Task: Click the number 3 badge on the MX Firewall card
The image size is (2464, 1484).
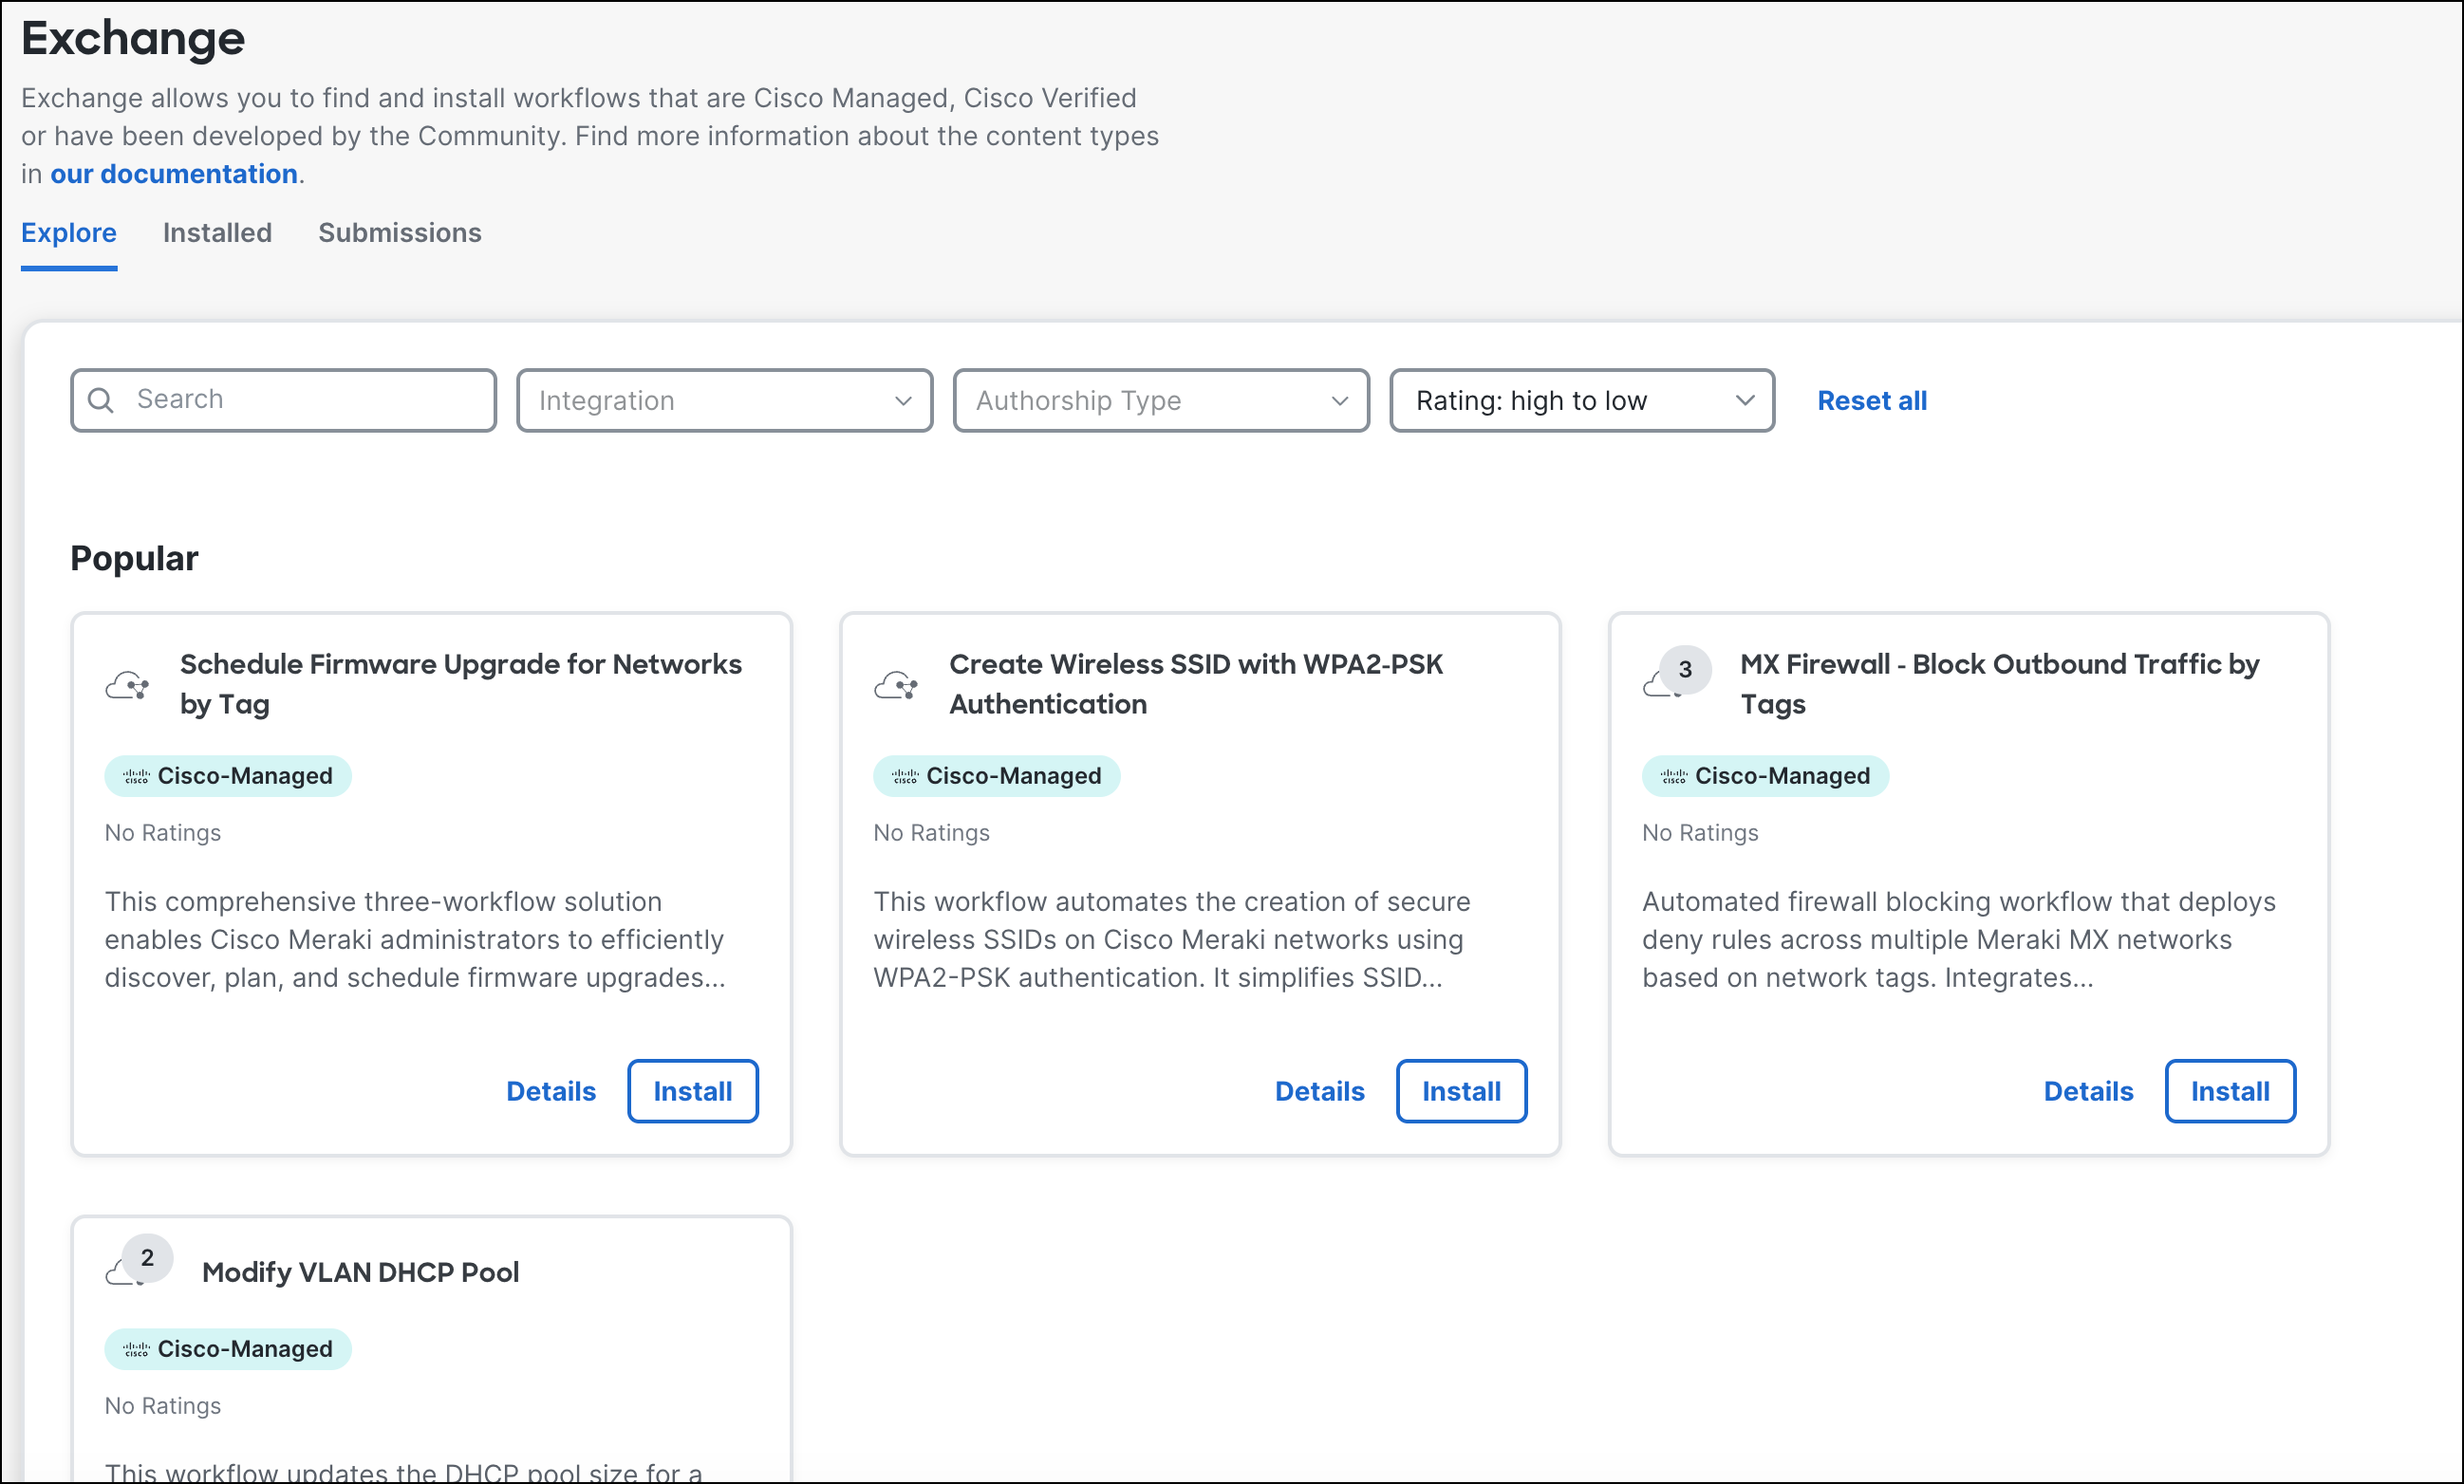Action: click(x=1685, y=669)
